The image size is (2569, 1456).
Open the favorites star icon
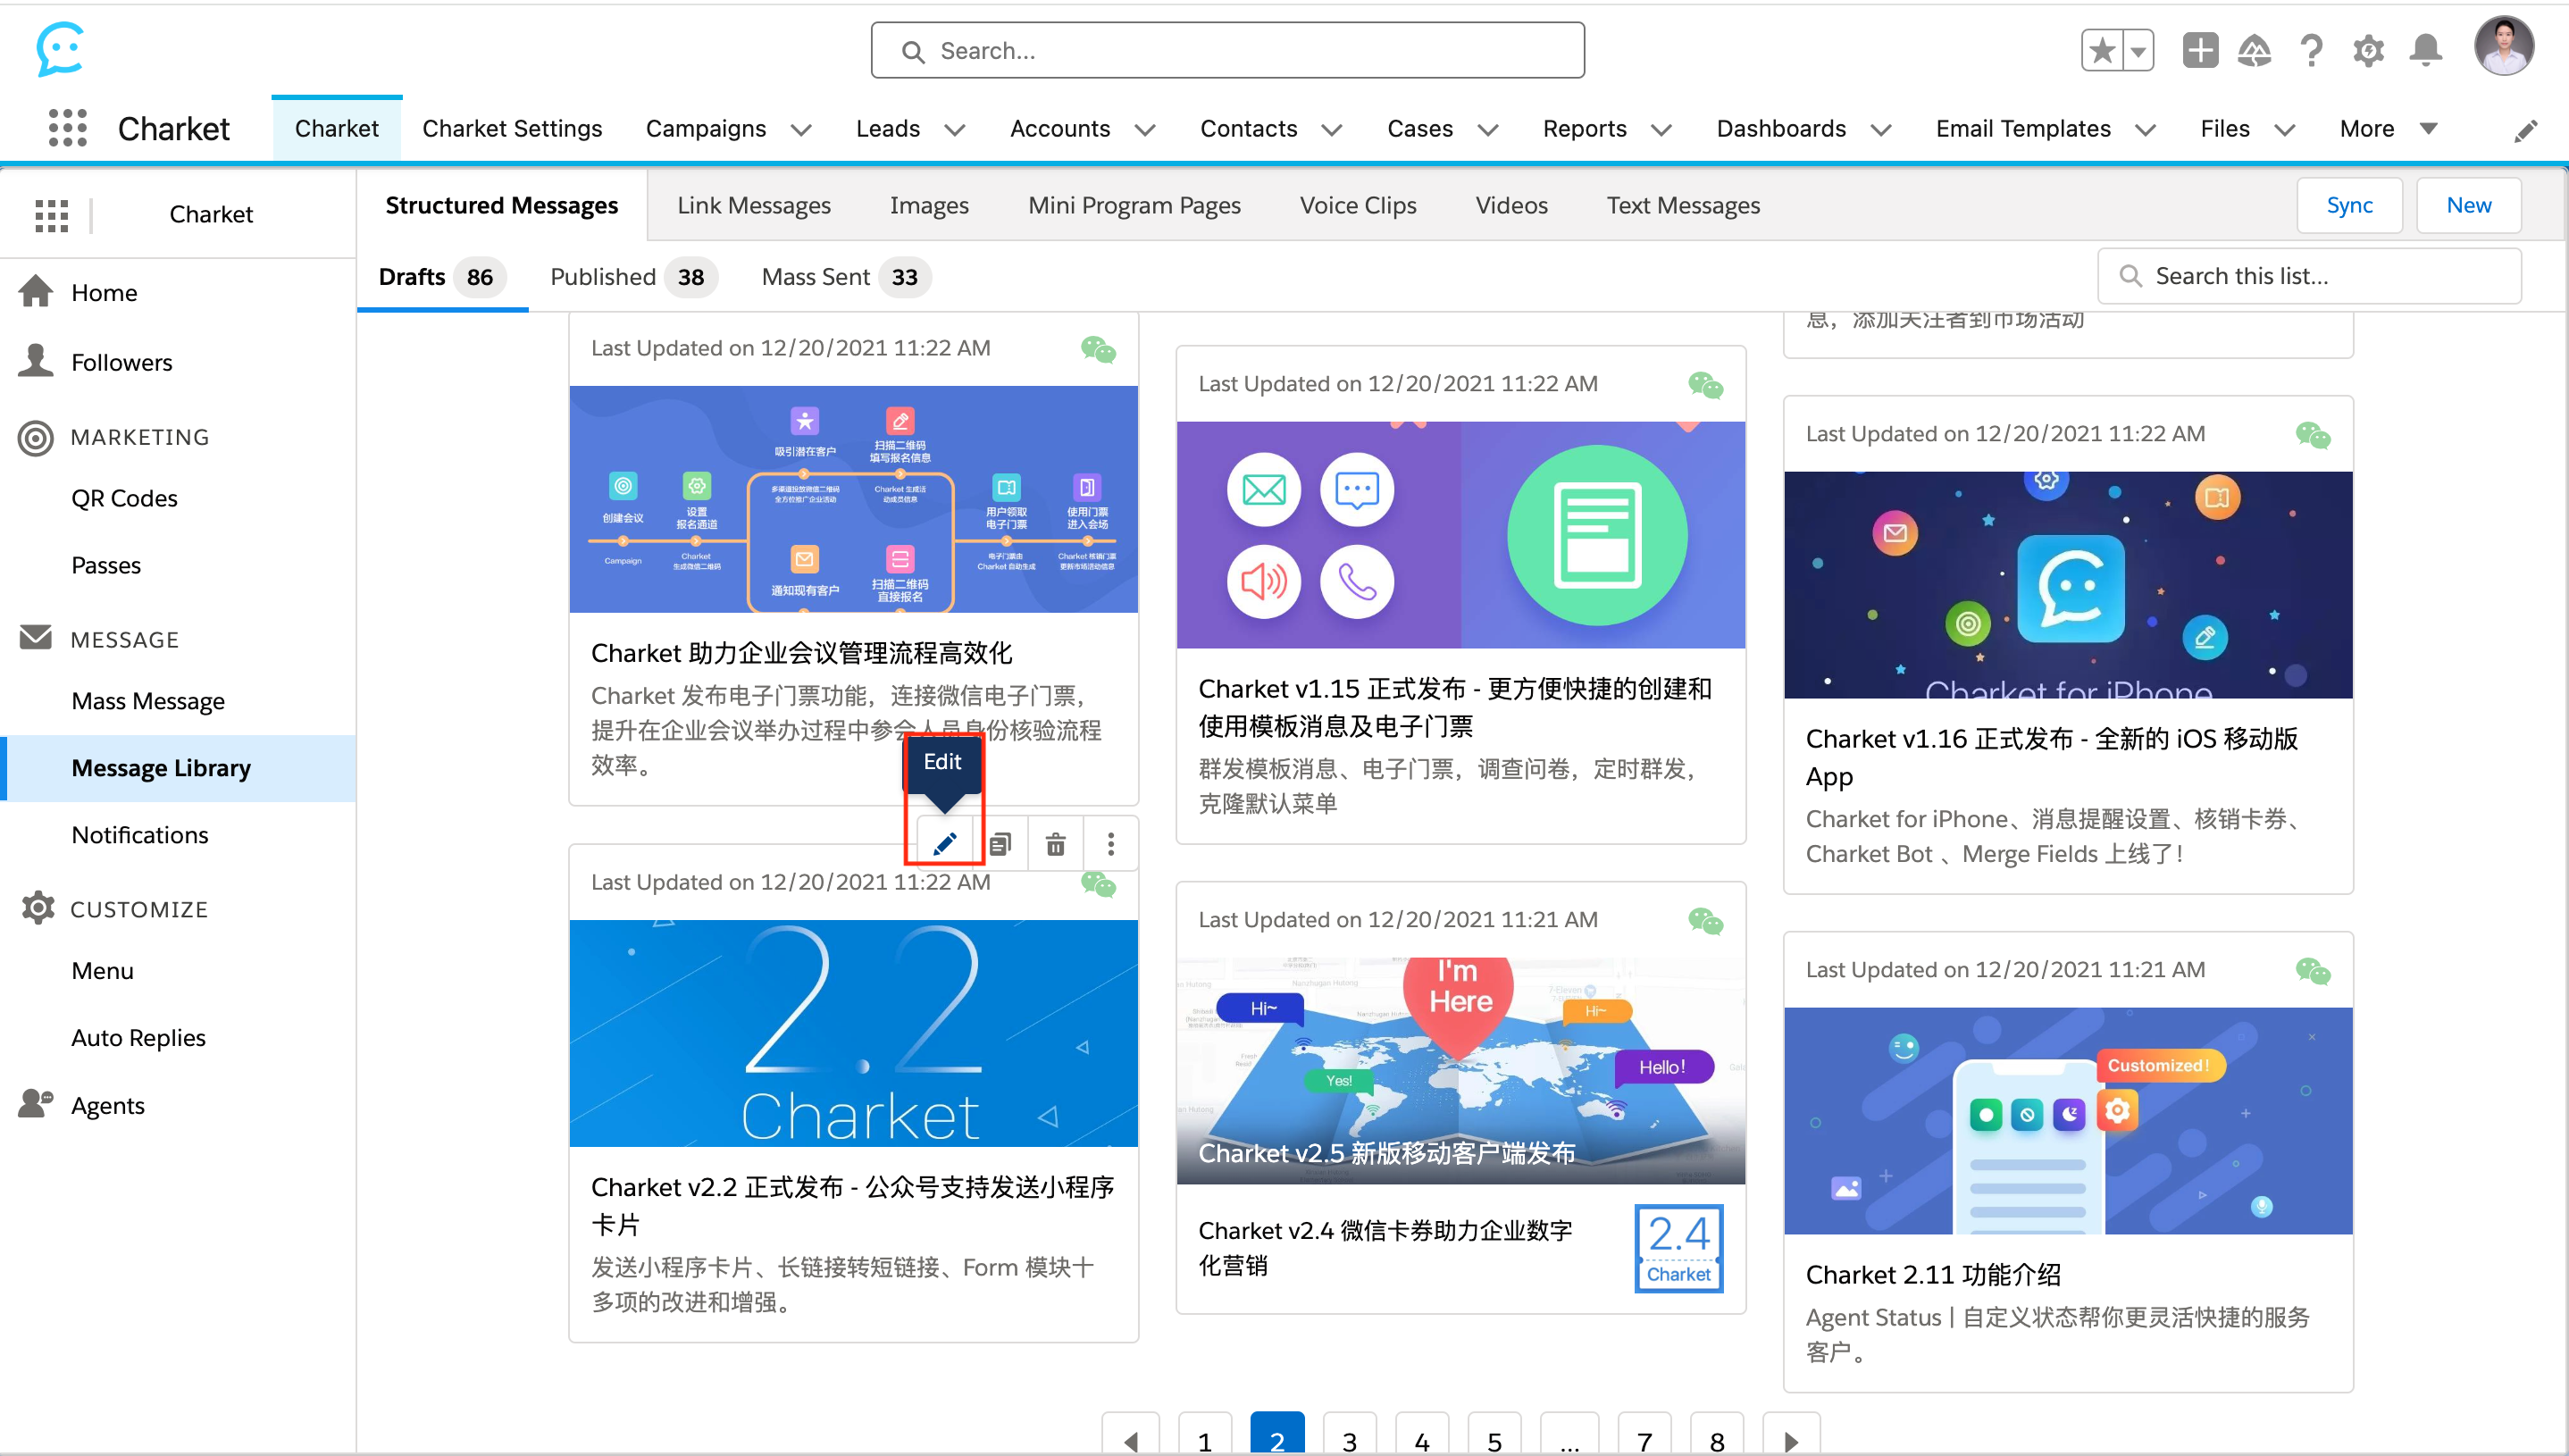click(x=2102, y=50)
